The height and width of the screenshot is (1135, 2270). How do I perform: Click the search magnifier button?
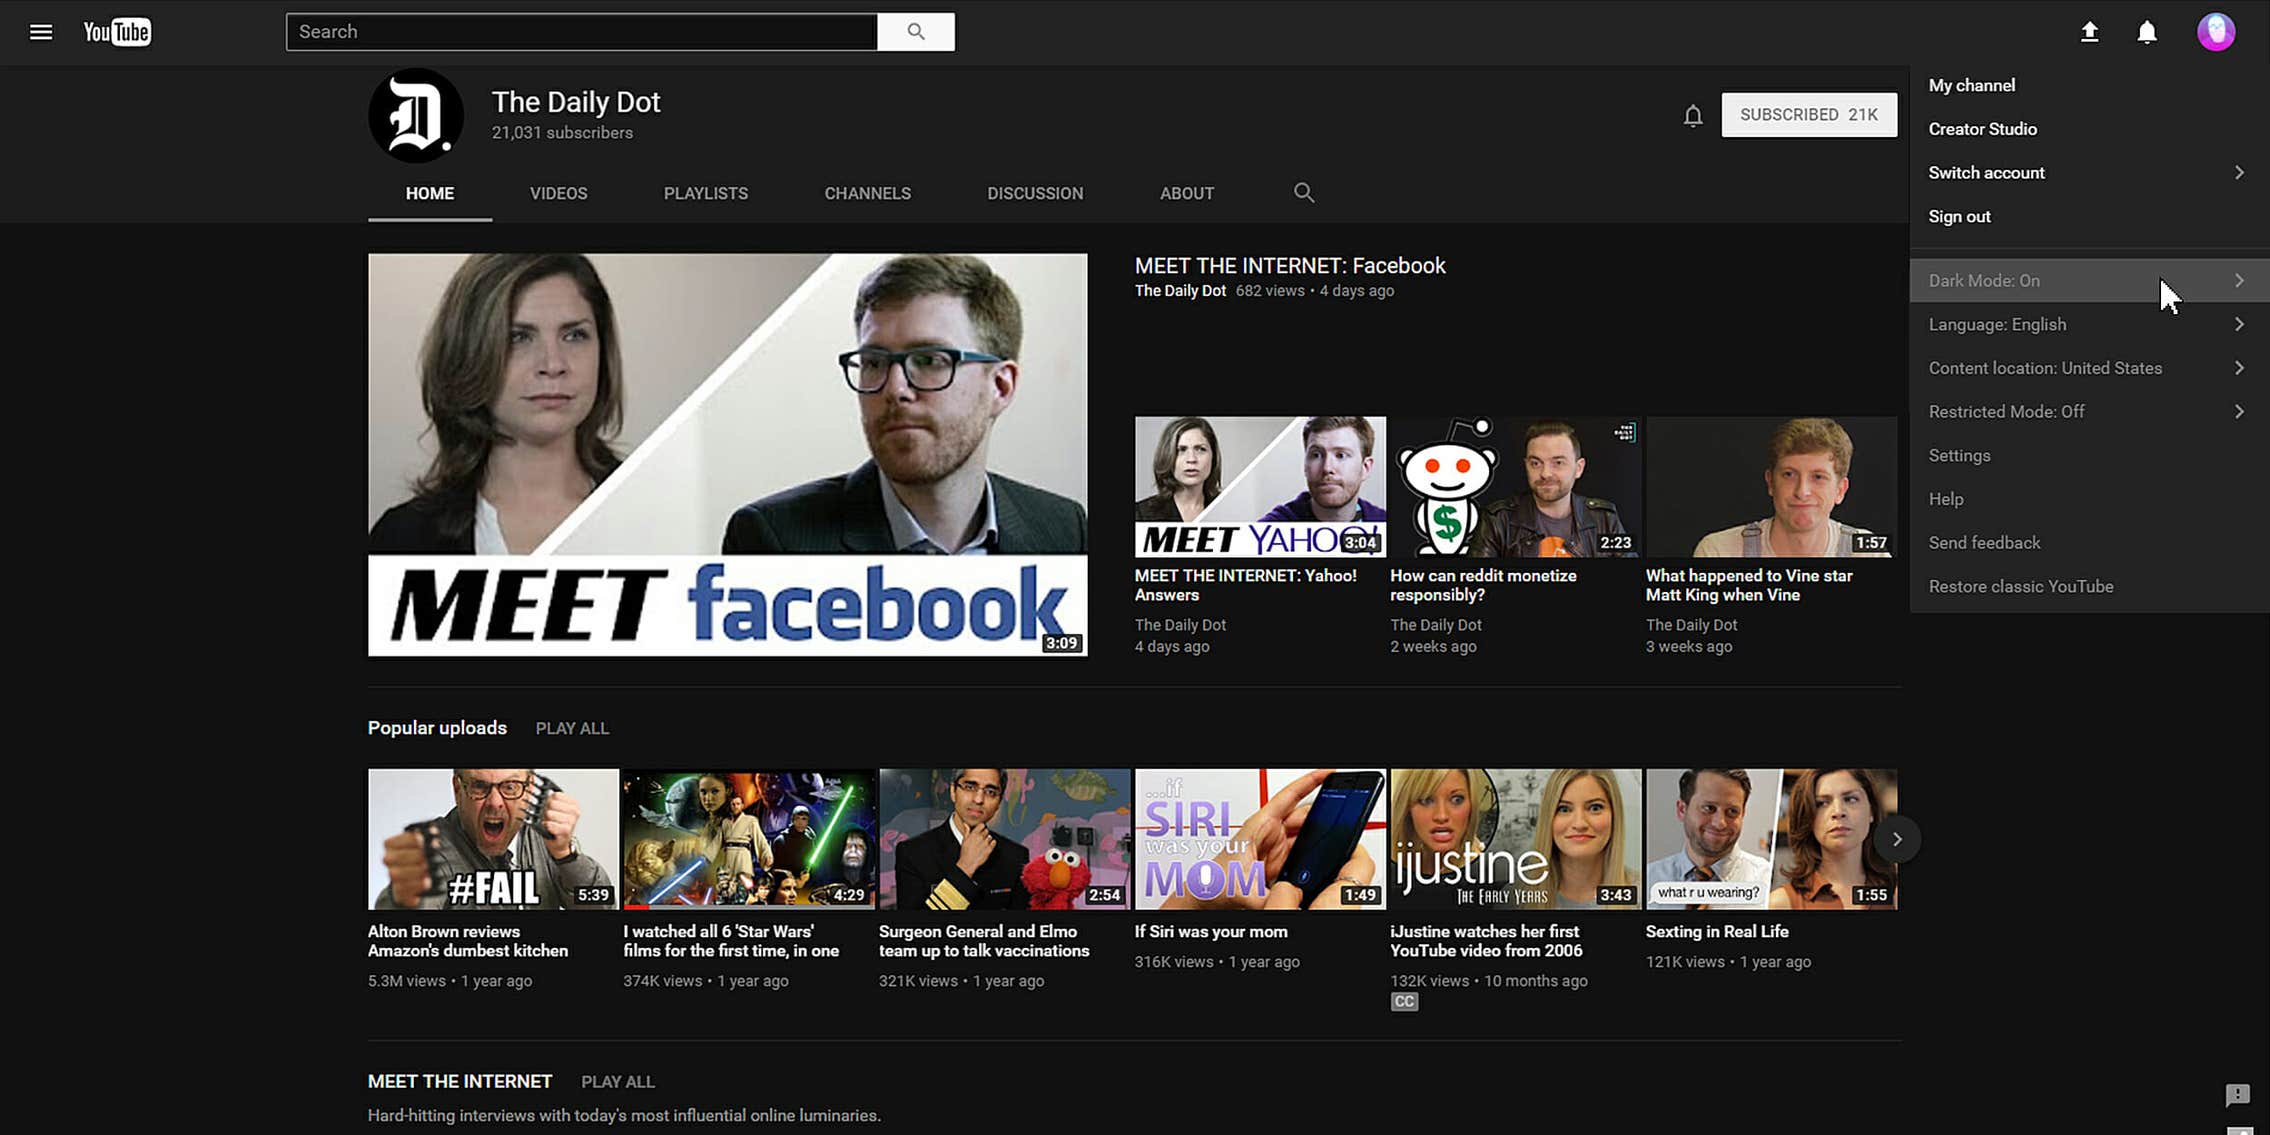click(916, 32)
